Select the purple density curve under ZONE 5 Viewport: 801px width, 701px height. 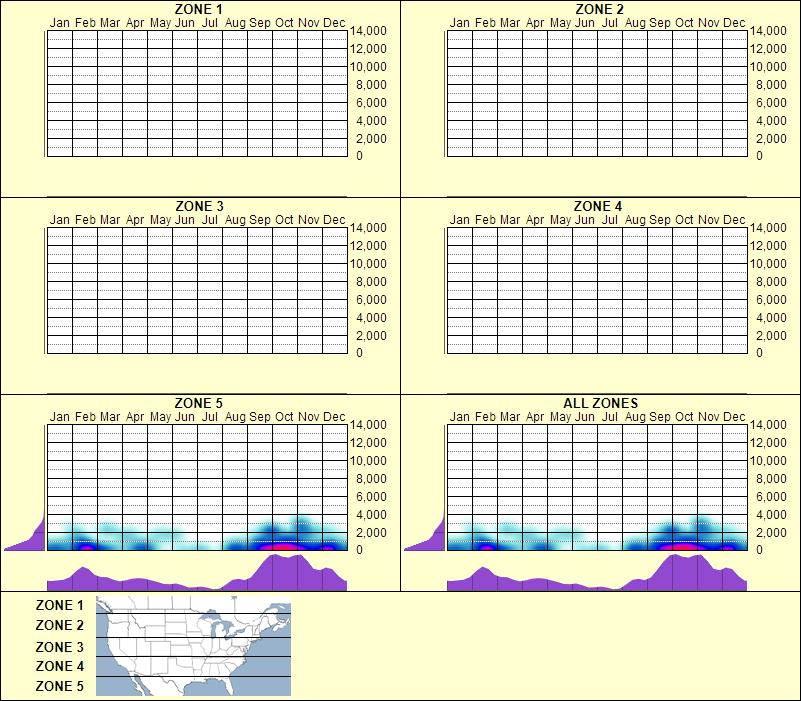195,575
